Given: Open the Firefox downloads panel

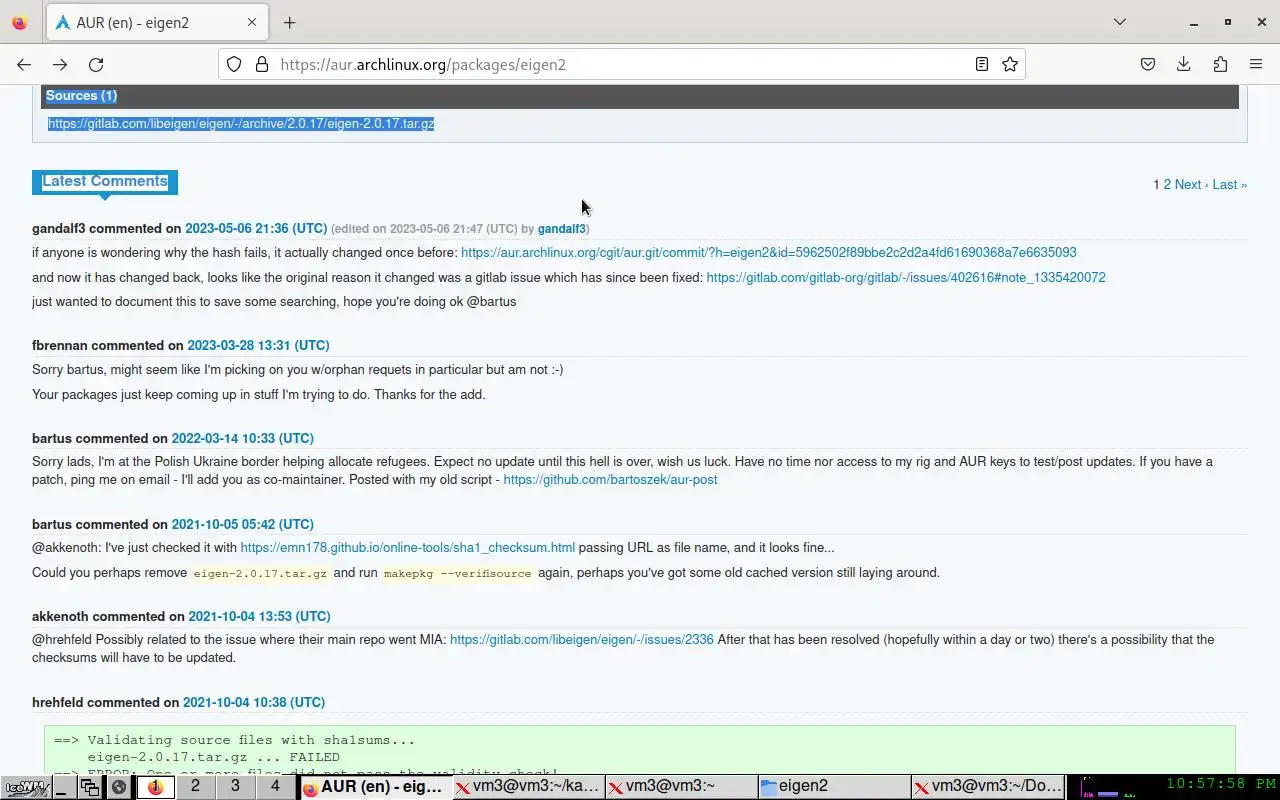Looking at the screenshot, I should (1184, 64).
